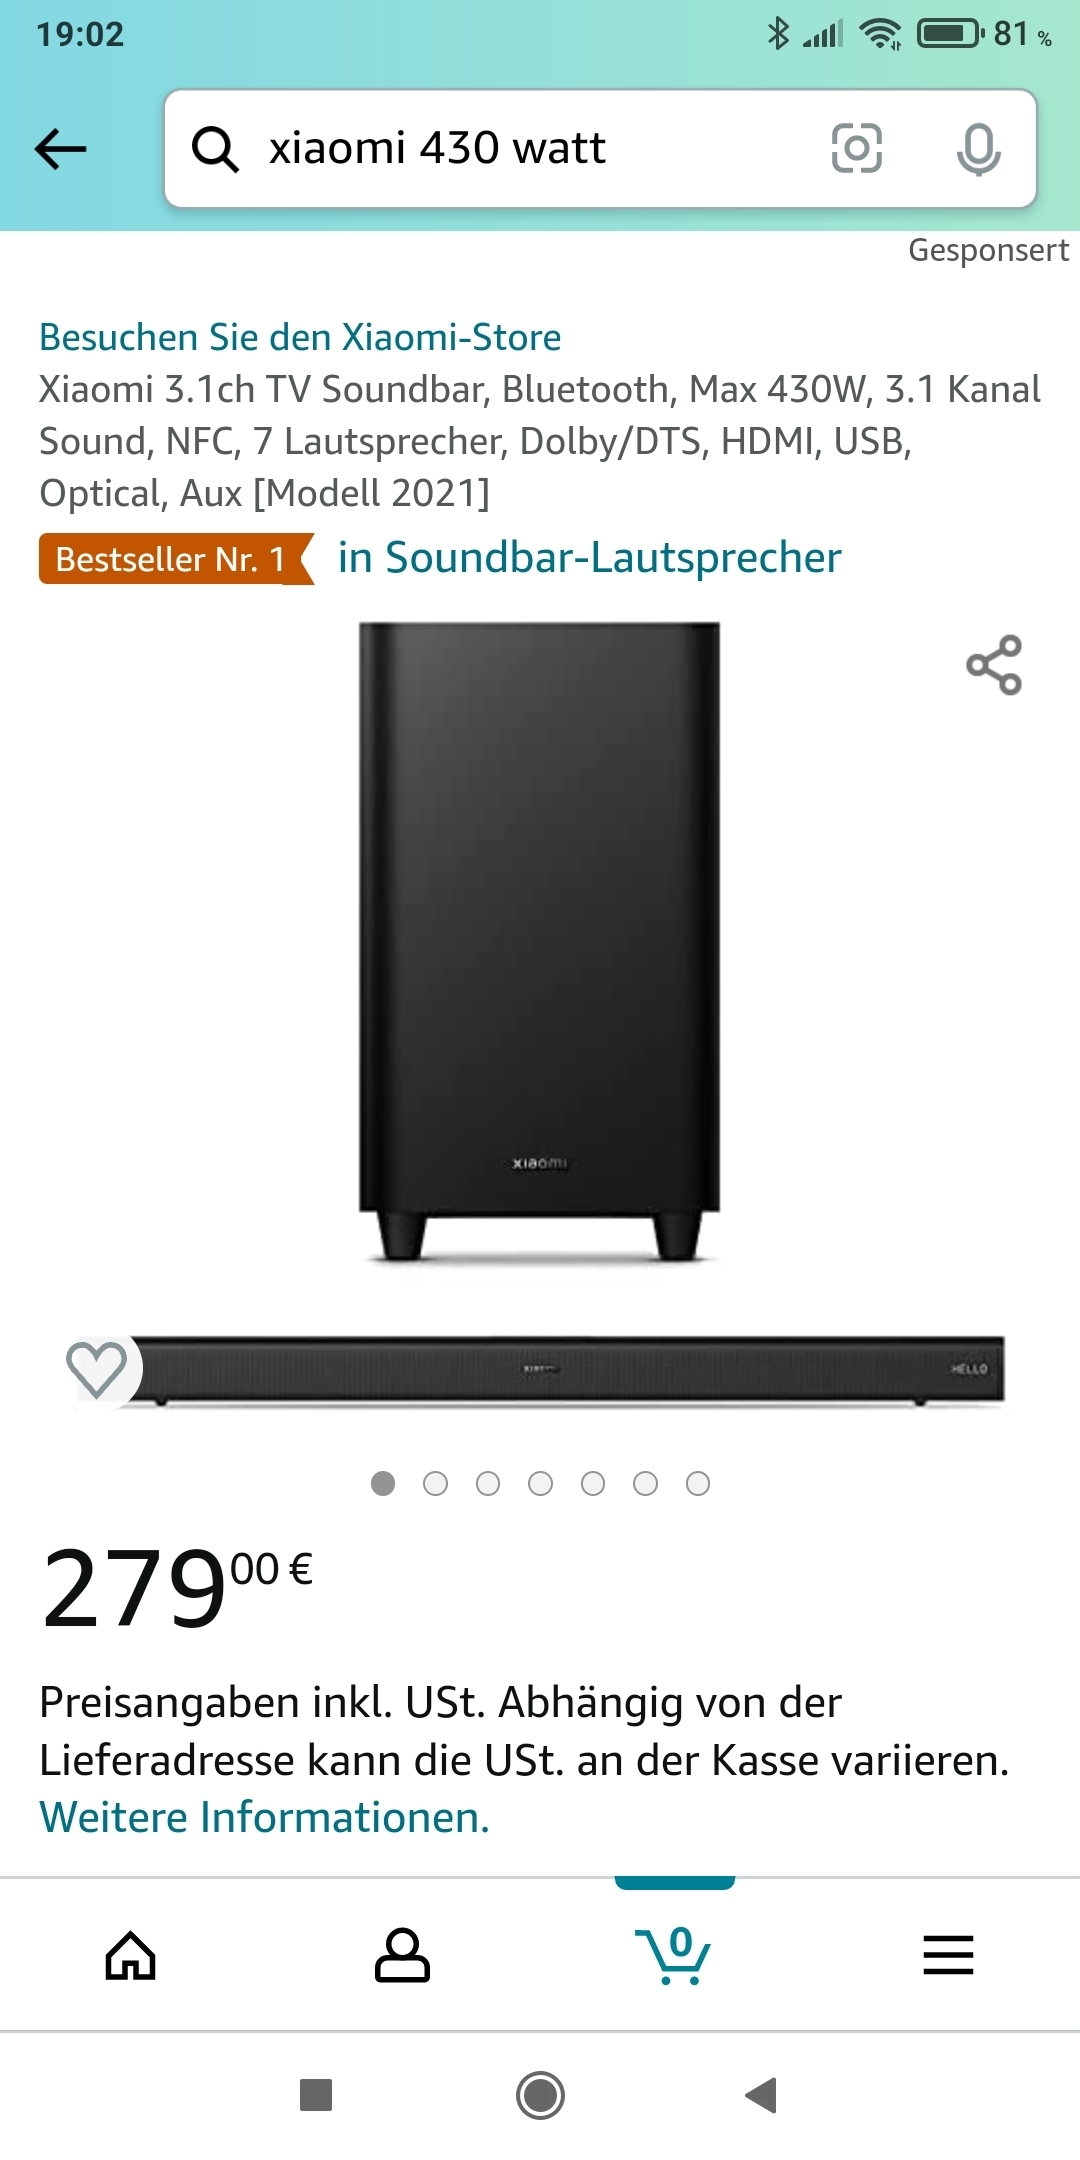Open the hamburger menu

(948, 1955)
